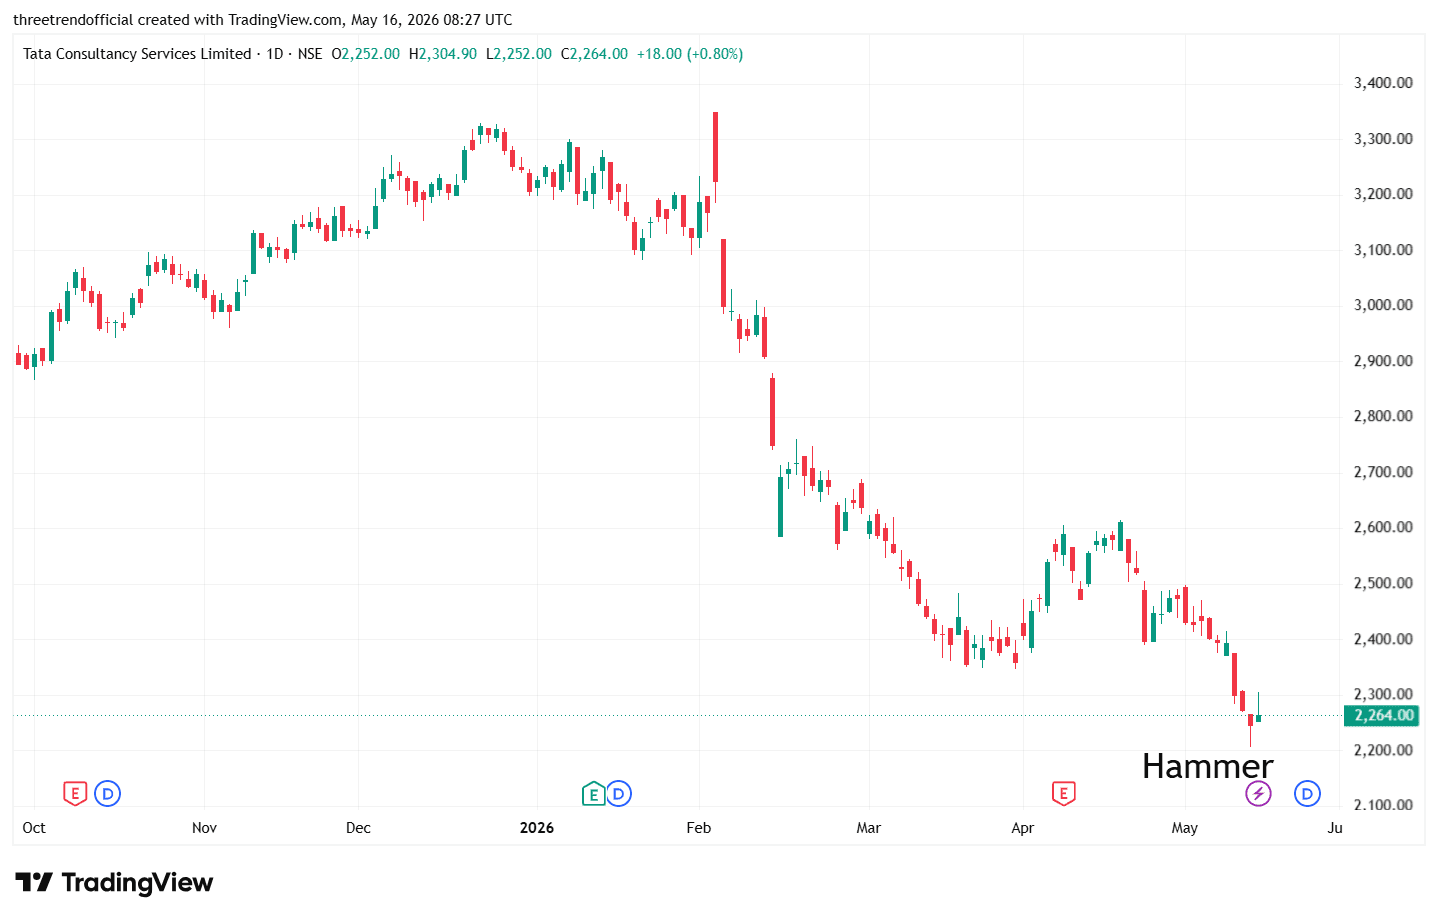The height and width of the screenshot is (920, 1438).
Task: Click the blue dividend D marker near Oct
Action: [107, 794]
